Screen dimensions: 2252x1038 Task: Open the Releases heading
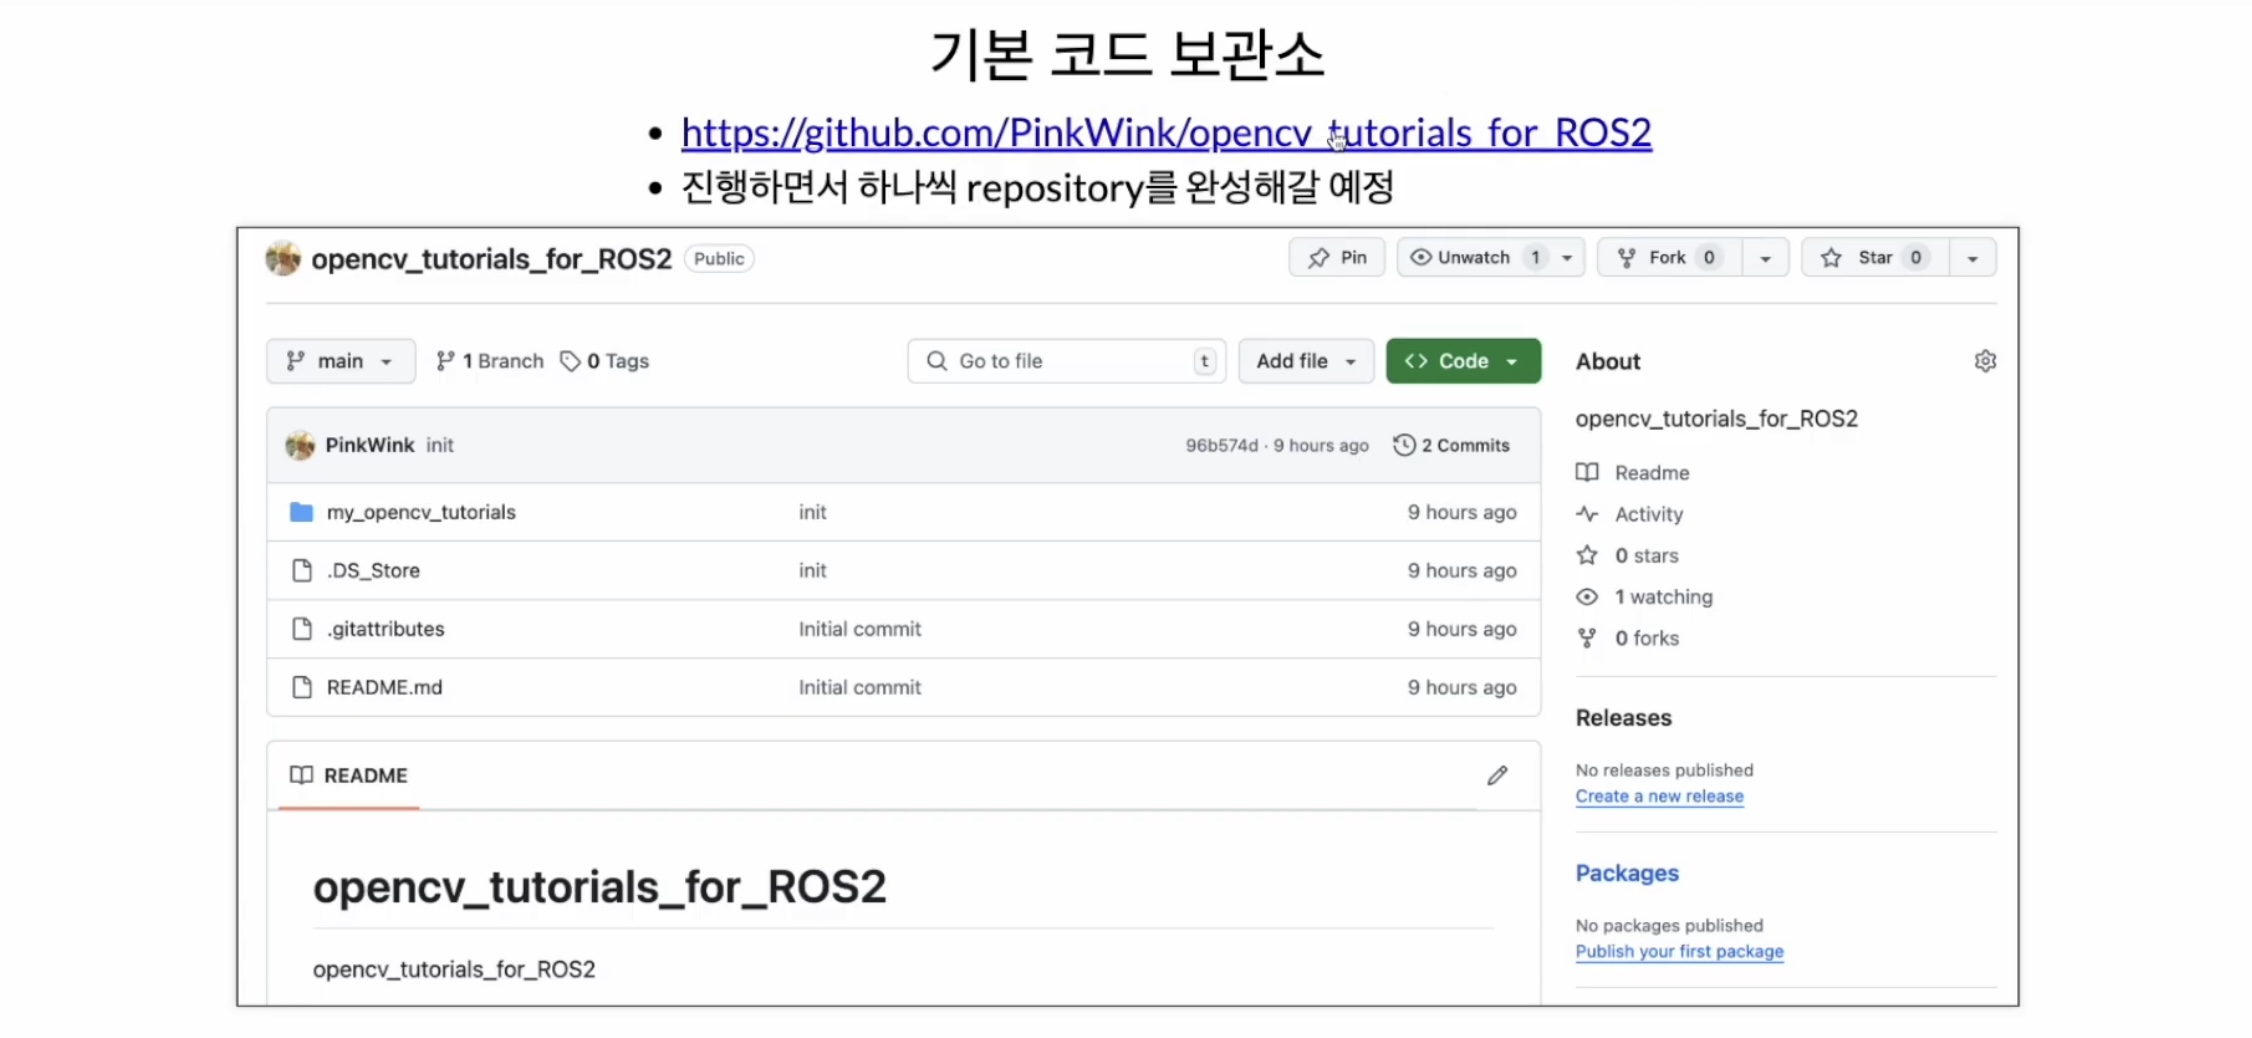pos(1623,718)
